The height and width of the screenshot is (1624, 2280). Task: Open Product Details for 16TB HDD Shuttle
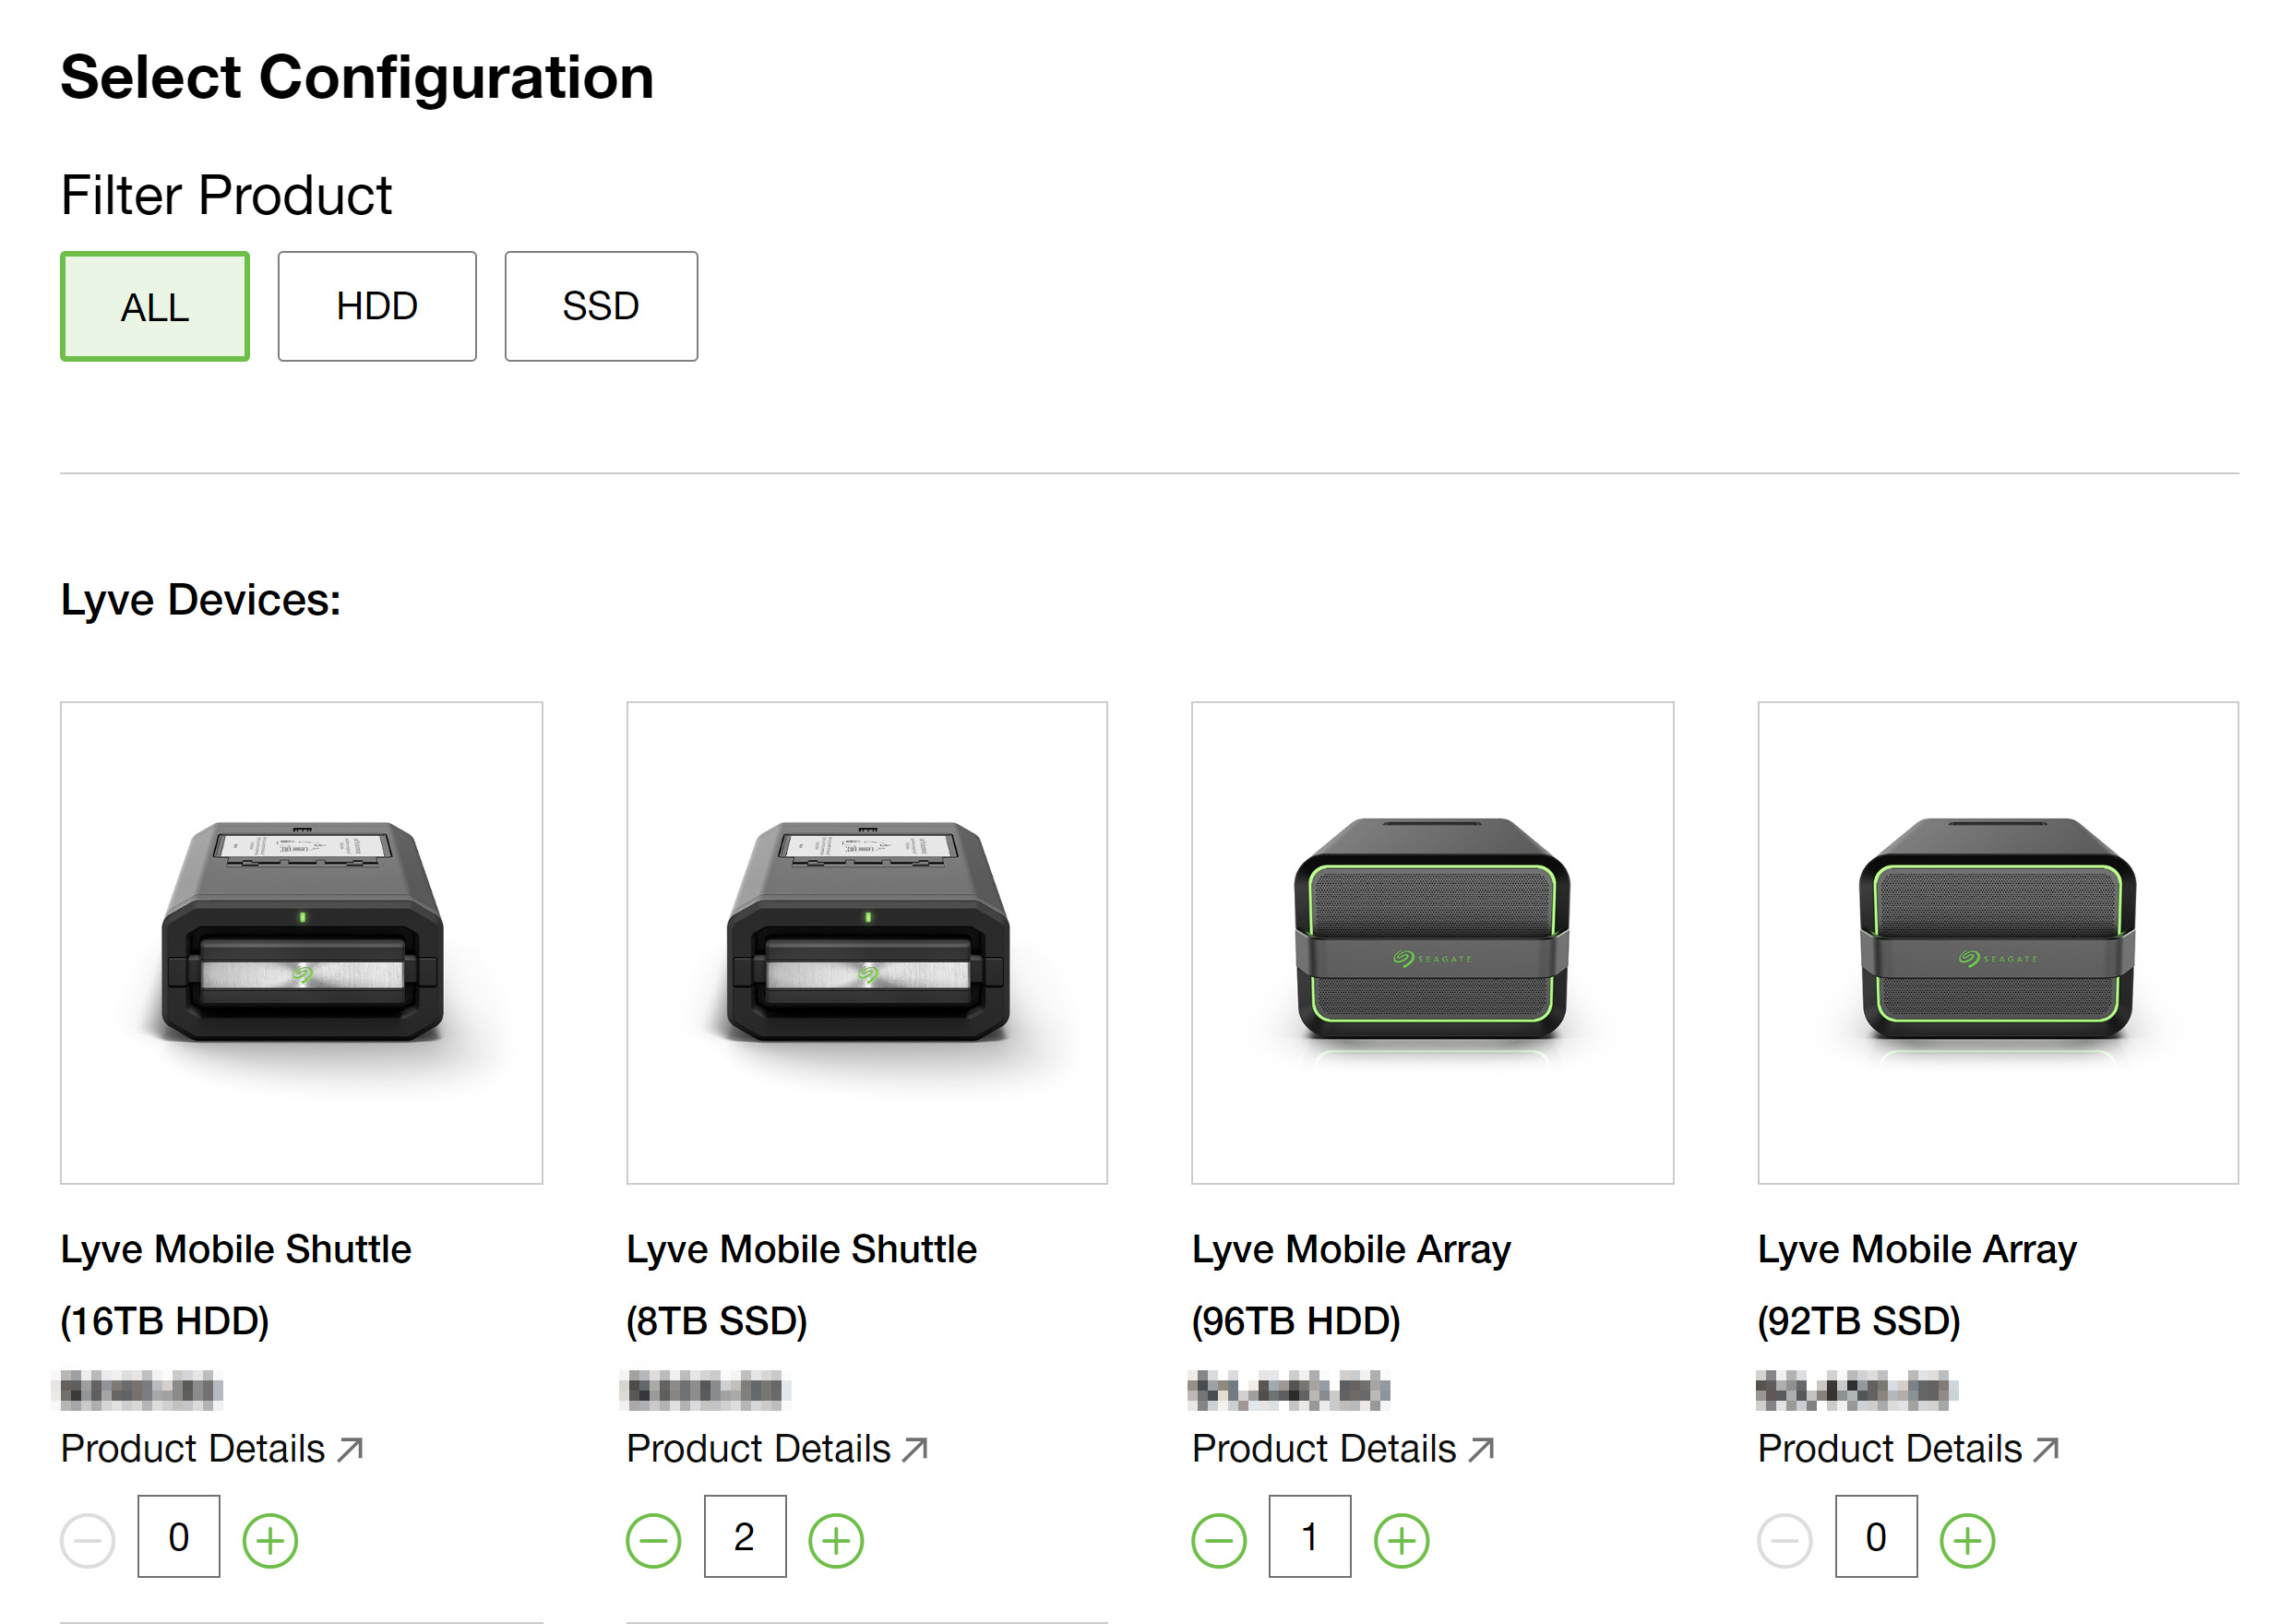(211, 1448)
